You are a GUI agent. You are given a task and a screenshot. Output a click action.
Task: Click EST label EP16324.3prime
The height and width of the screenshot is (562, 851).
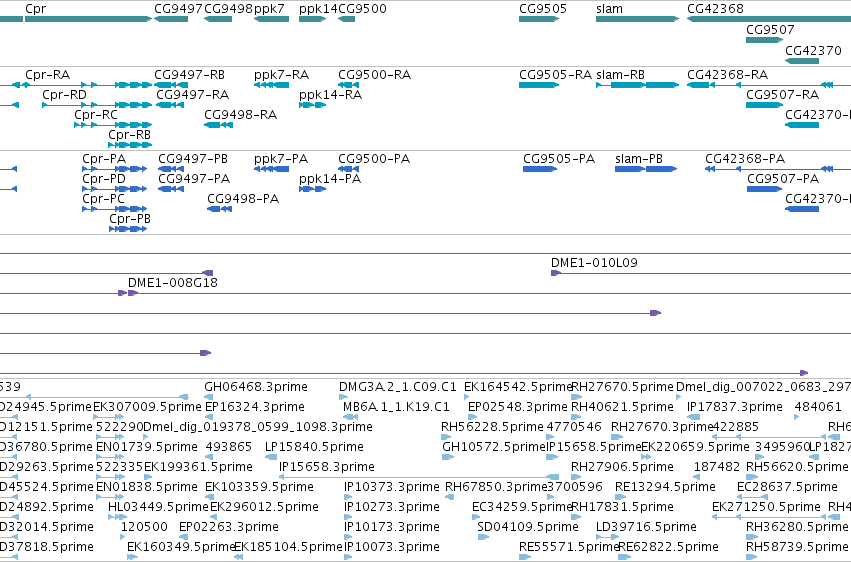click(x=255, y=407)
